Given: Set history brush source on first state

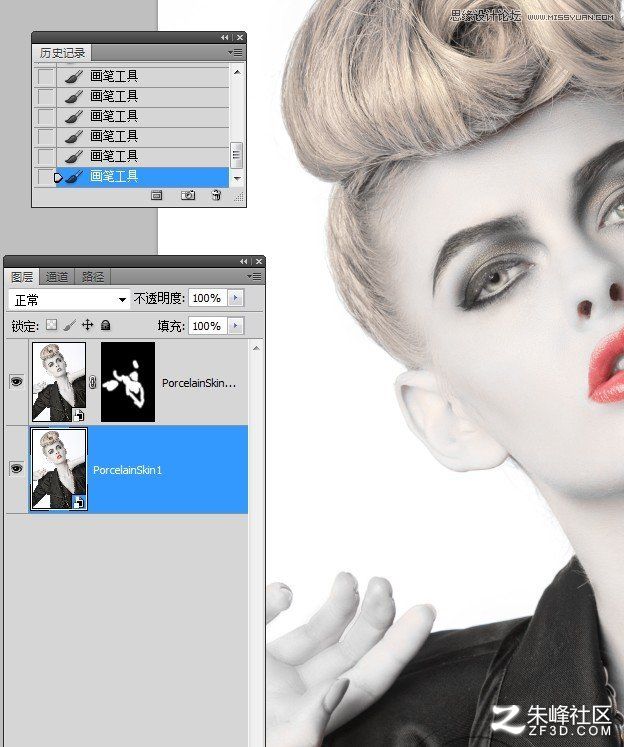Looking at the screenshot, I should (x=46, y=76).
